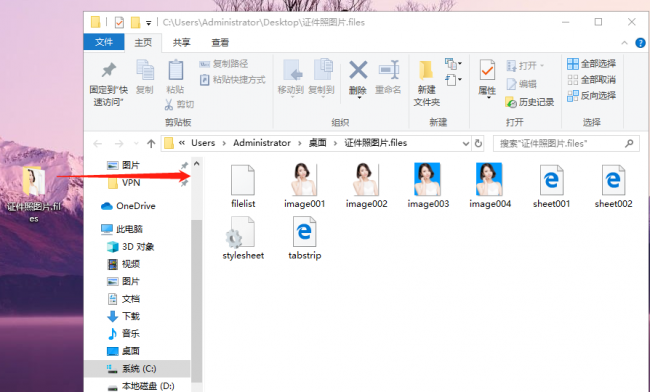
Task: Select the image001 thumbnail
Action: coord(304,186)
